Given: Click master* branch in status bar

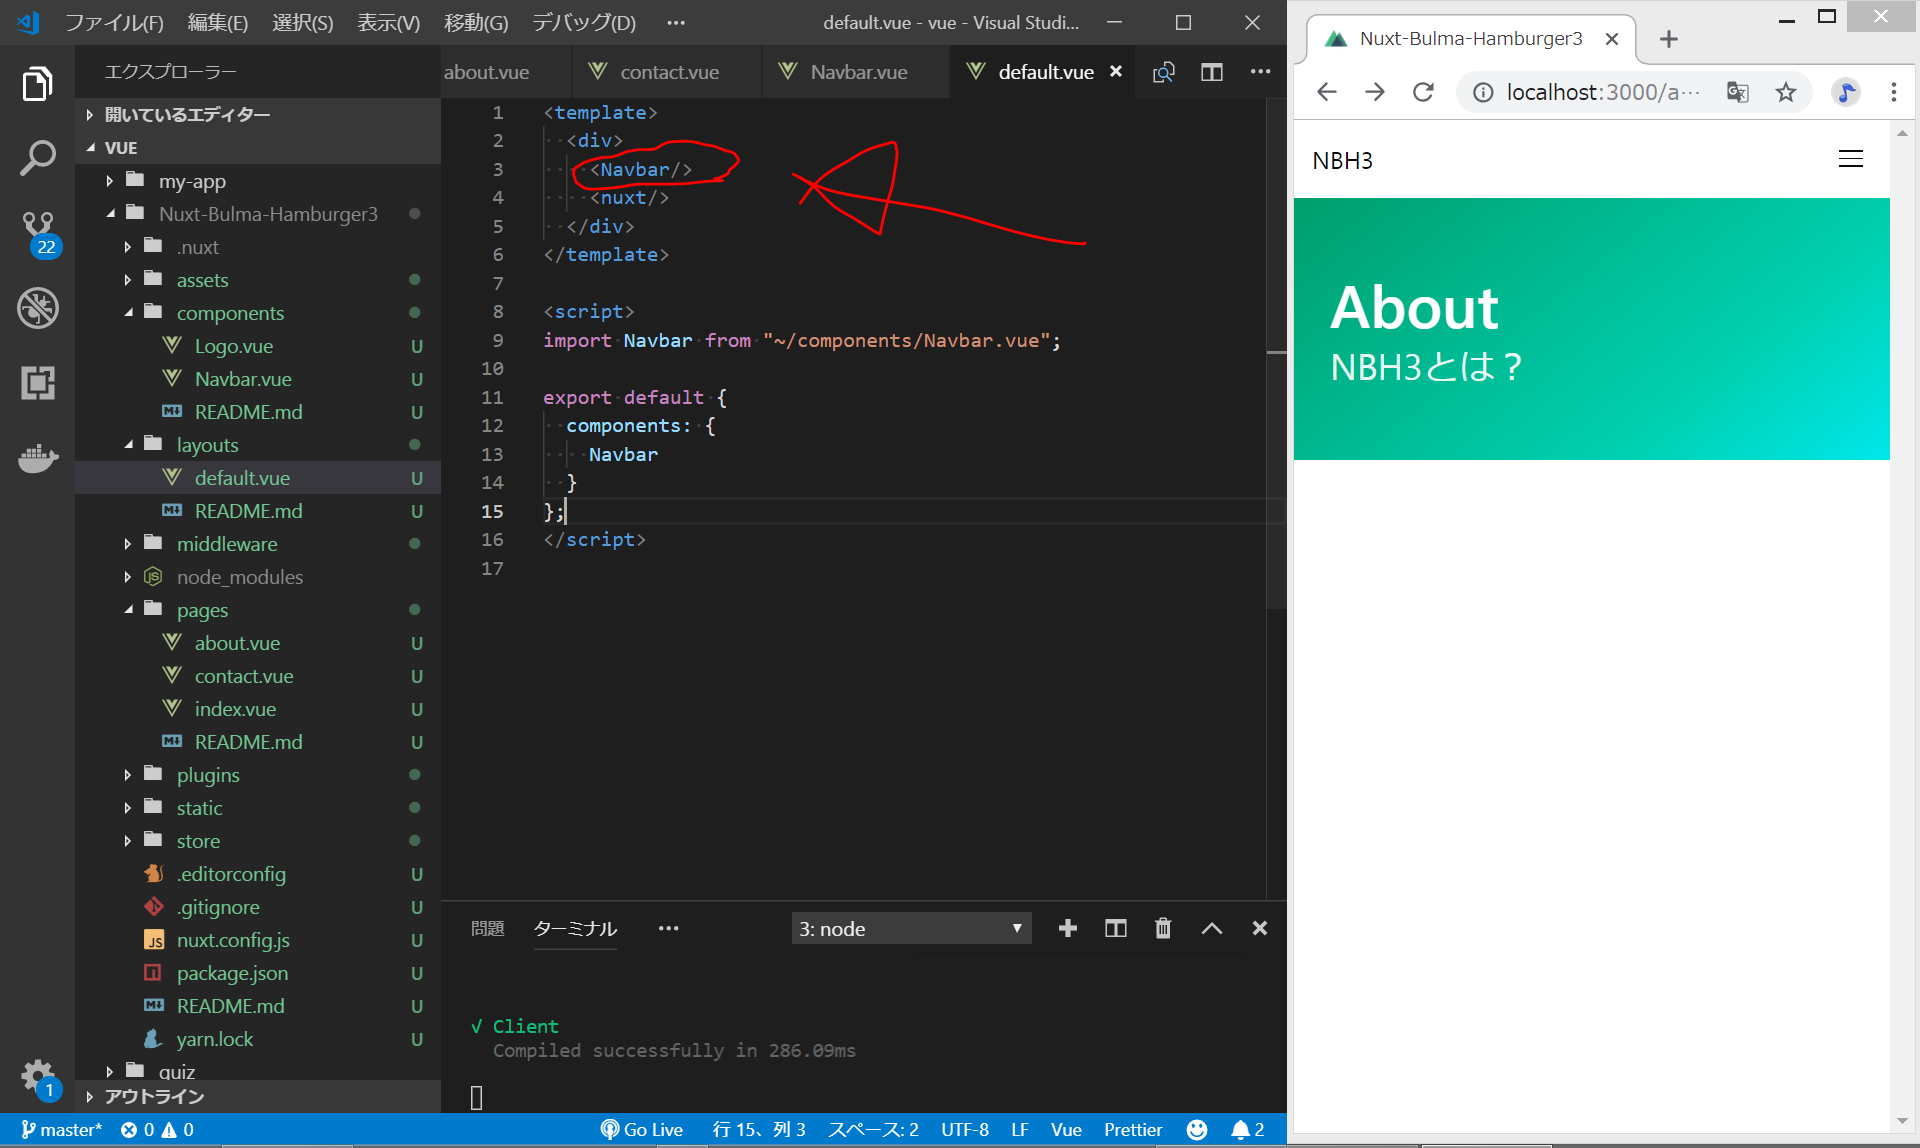Looking at the screenshot, I should (61, 1129).
